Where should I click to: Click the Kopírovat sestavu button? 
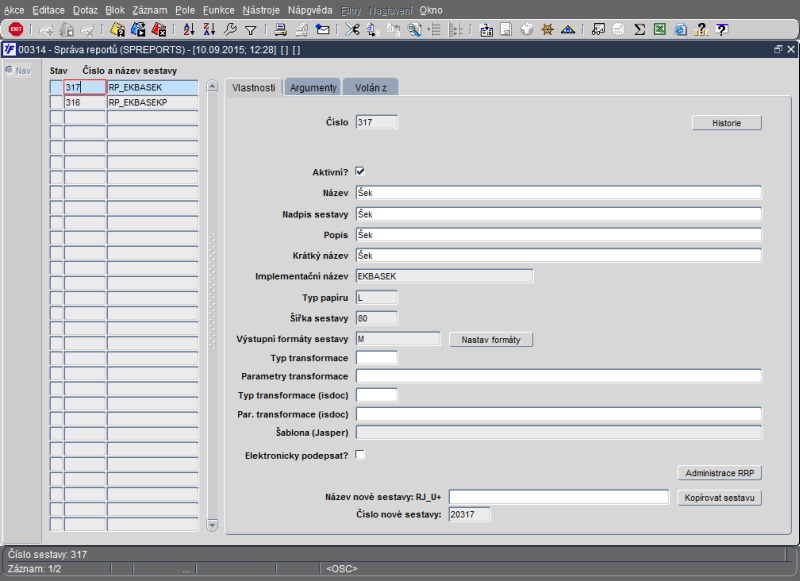(719, 498)
